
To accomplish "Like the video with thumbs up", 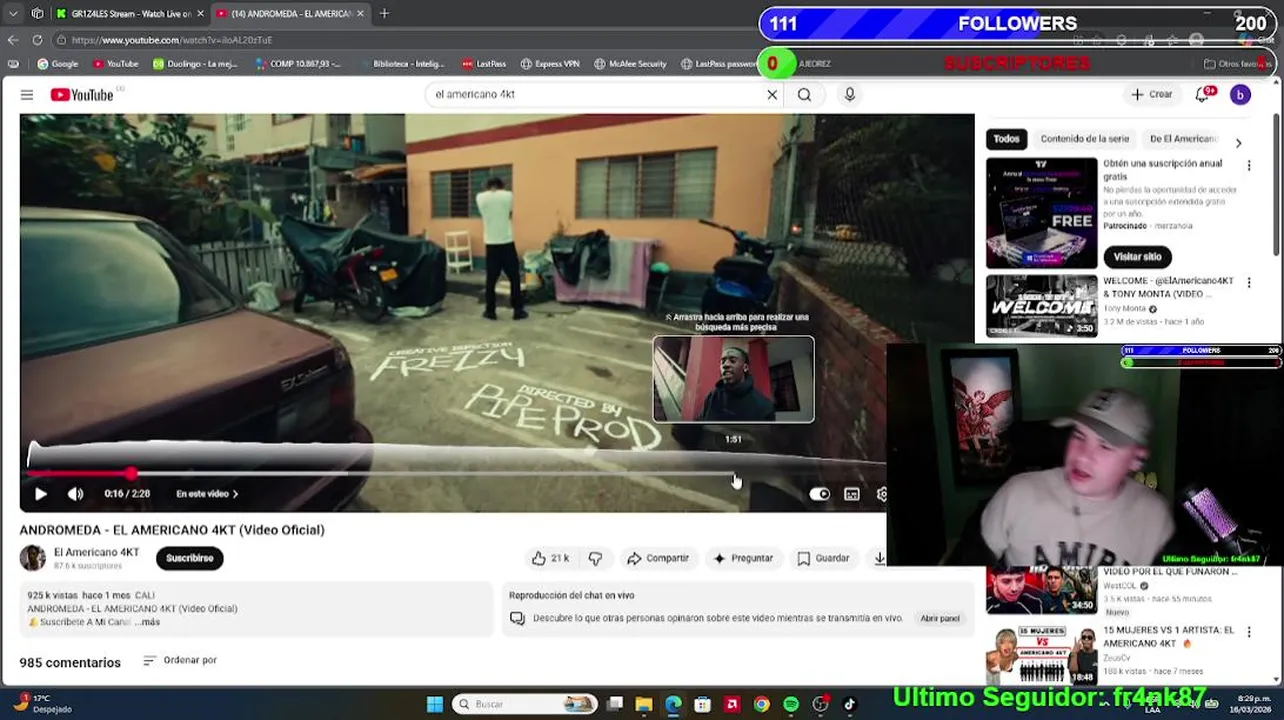I will 550,558.
